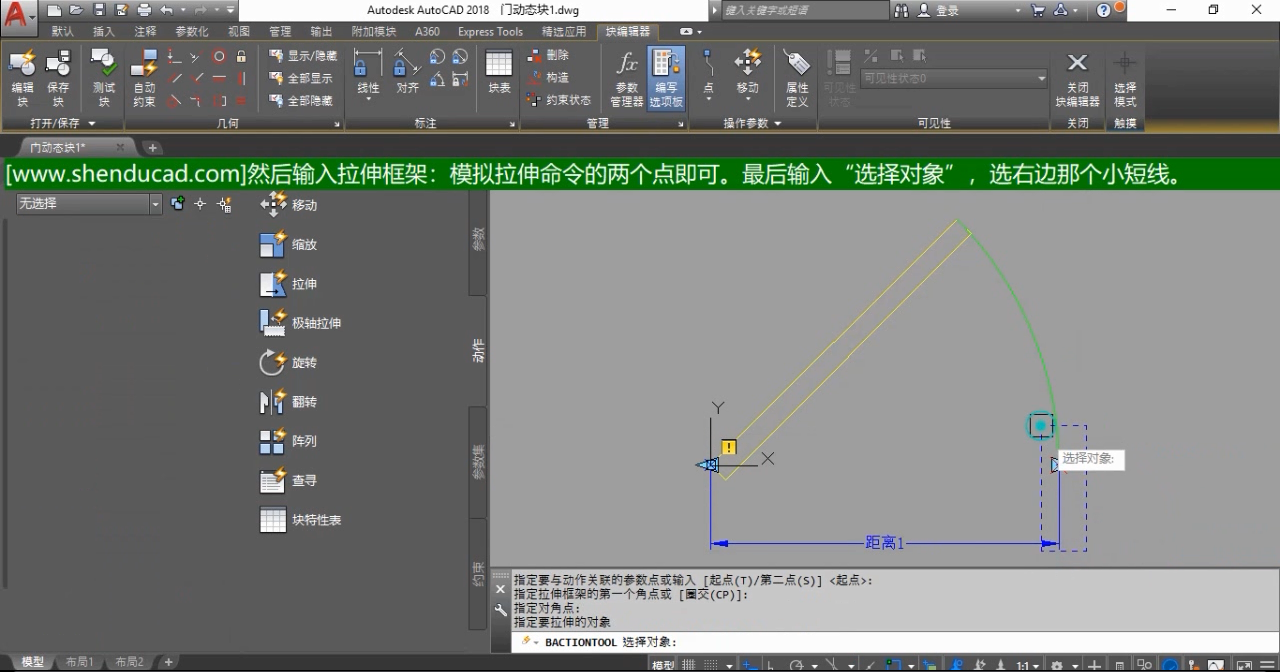Viewport: 1280px width, 672px height.
Task: Open Attribute Definition (属性定义)
Action: [x=797, y=78]
